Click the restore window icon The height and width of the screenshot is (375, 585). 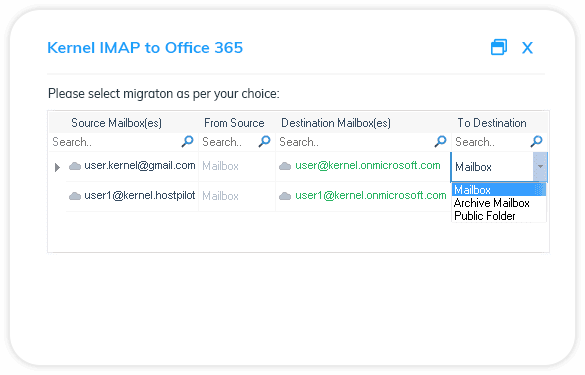coord(499,47)
